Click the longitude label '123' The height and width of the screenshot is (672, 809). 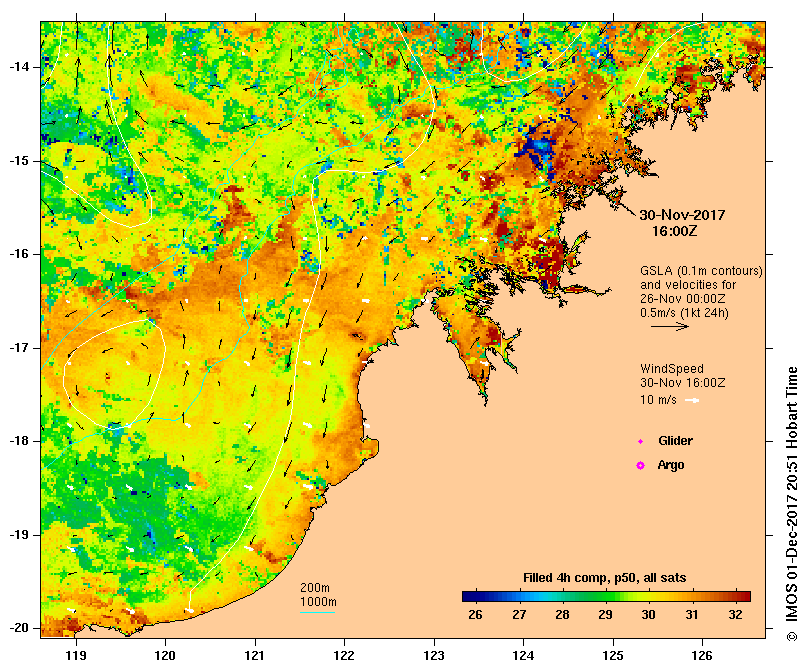pyautogui.click(x=434, y=655)
